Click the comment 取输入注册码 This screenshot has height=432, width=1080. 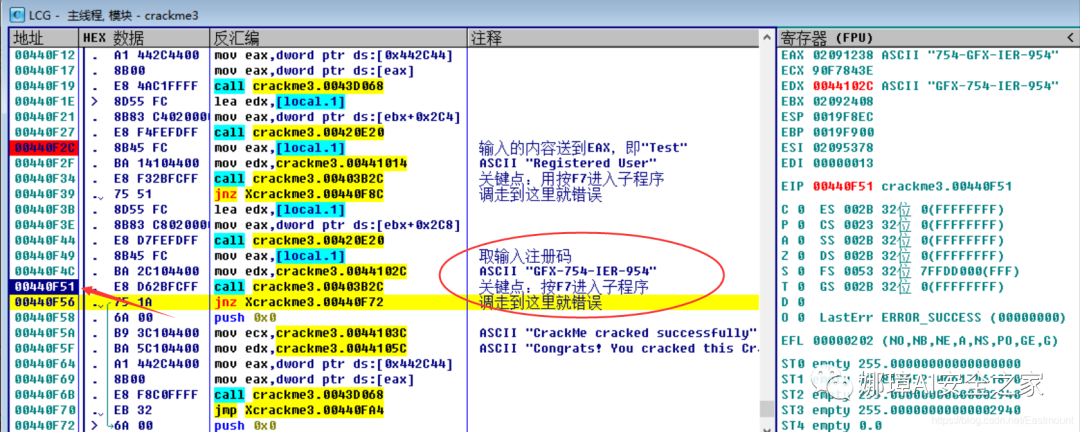525,256
